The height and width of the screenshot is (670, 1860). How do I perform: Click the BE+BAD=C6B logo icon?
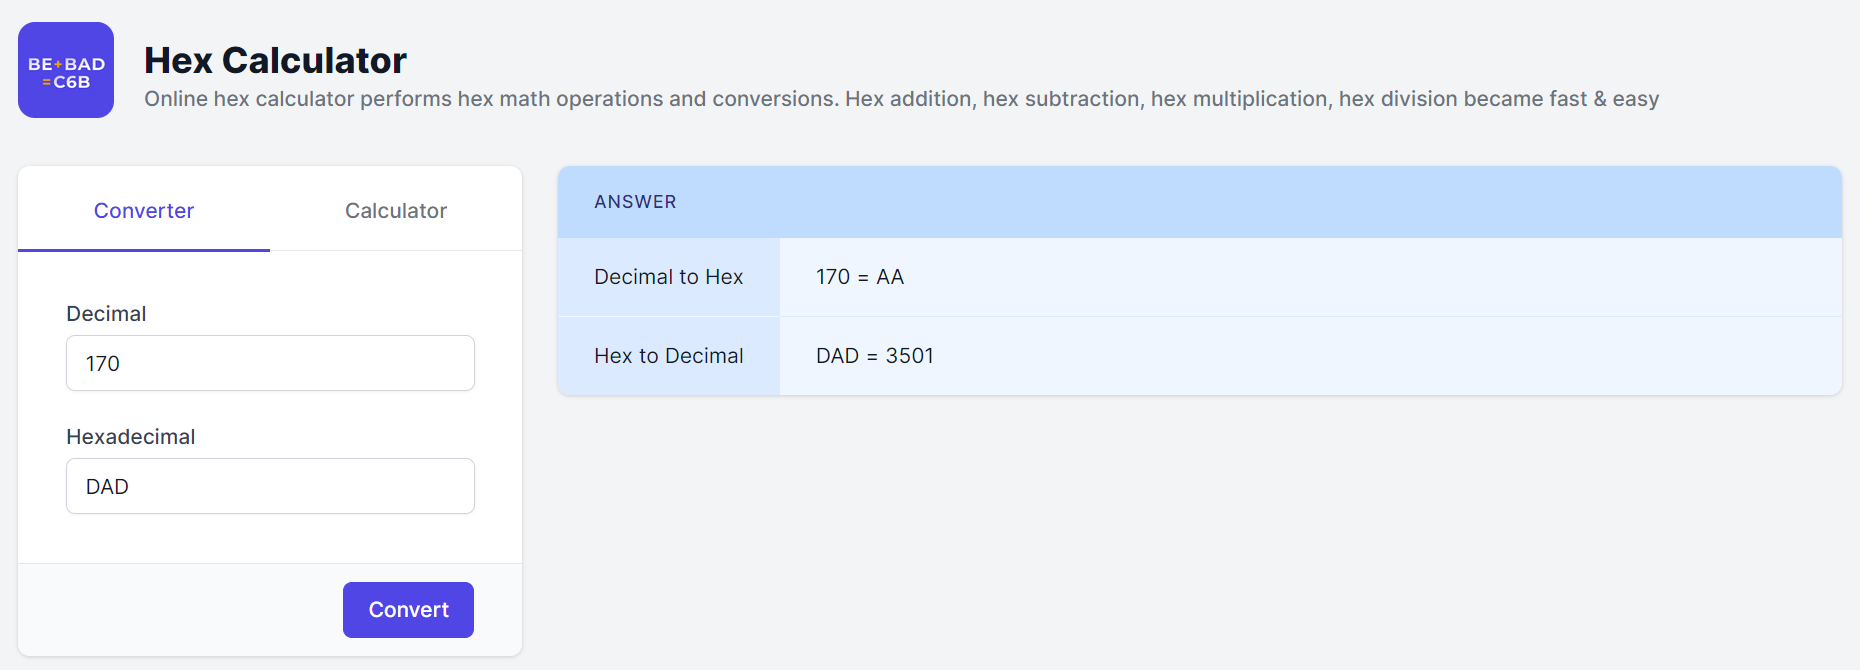[x=66, y=70]
